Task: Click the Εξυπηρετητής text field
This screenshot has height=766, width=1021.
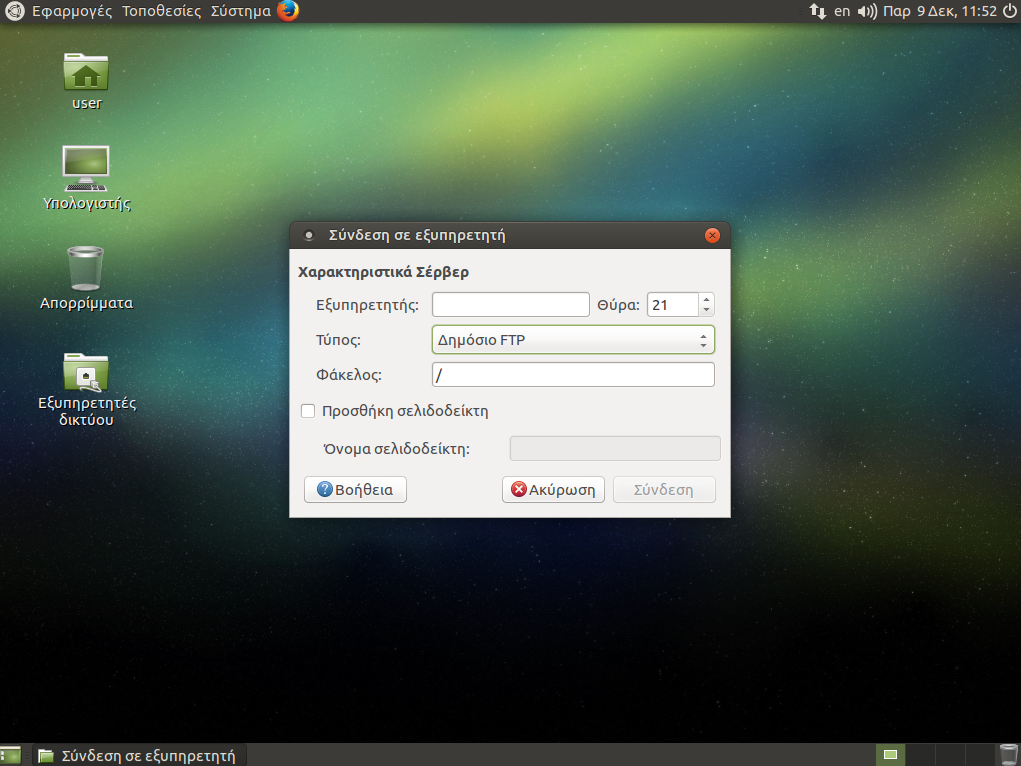Action: 510,305
